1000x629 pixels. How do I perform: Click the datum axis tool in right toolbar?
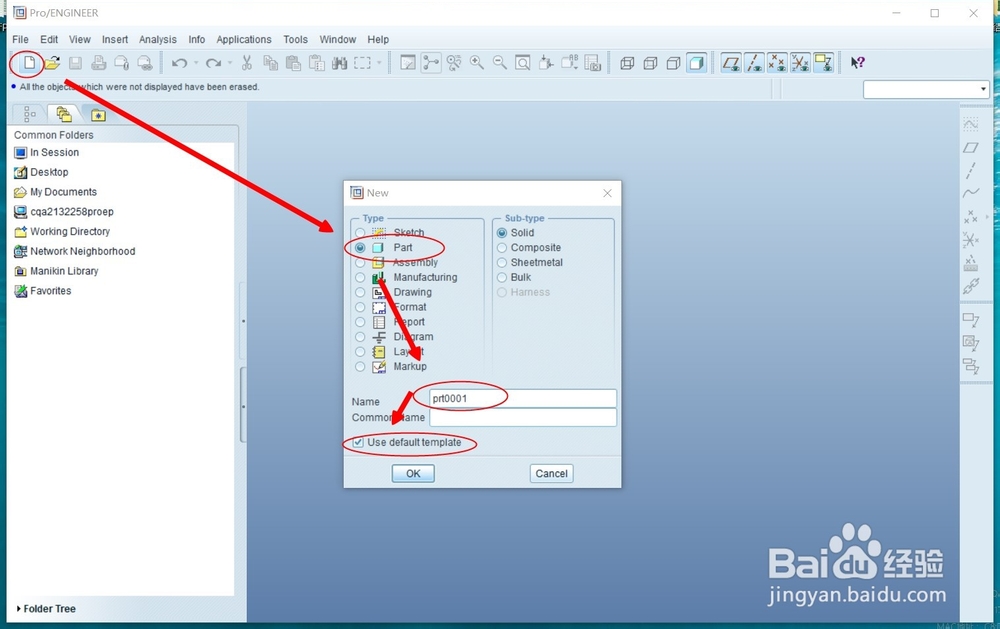pos(970,170)
